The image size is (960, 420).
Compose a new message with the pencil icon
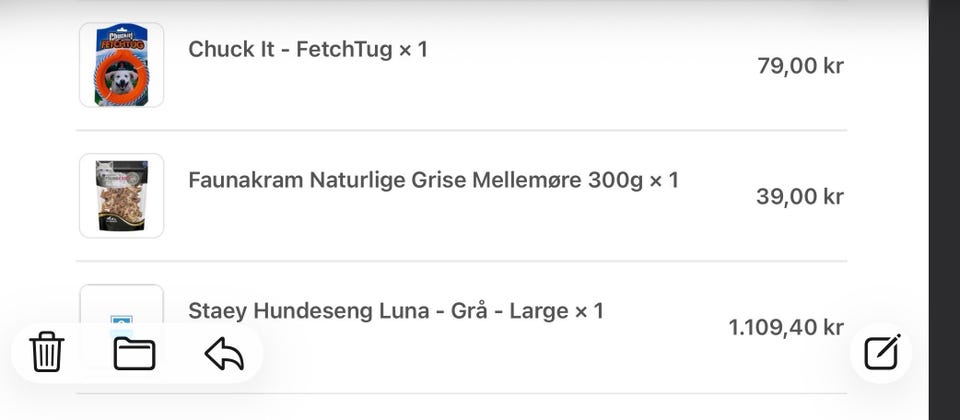(882, 353)
